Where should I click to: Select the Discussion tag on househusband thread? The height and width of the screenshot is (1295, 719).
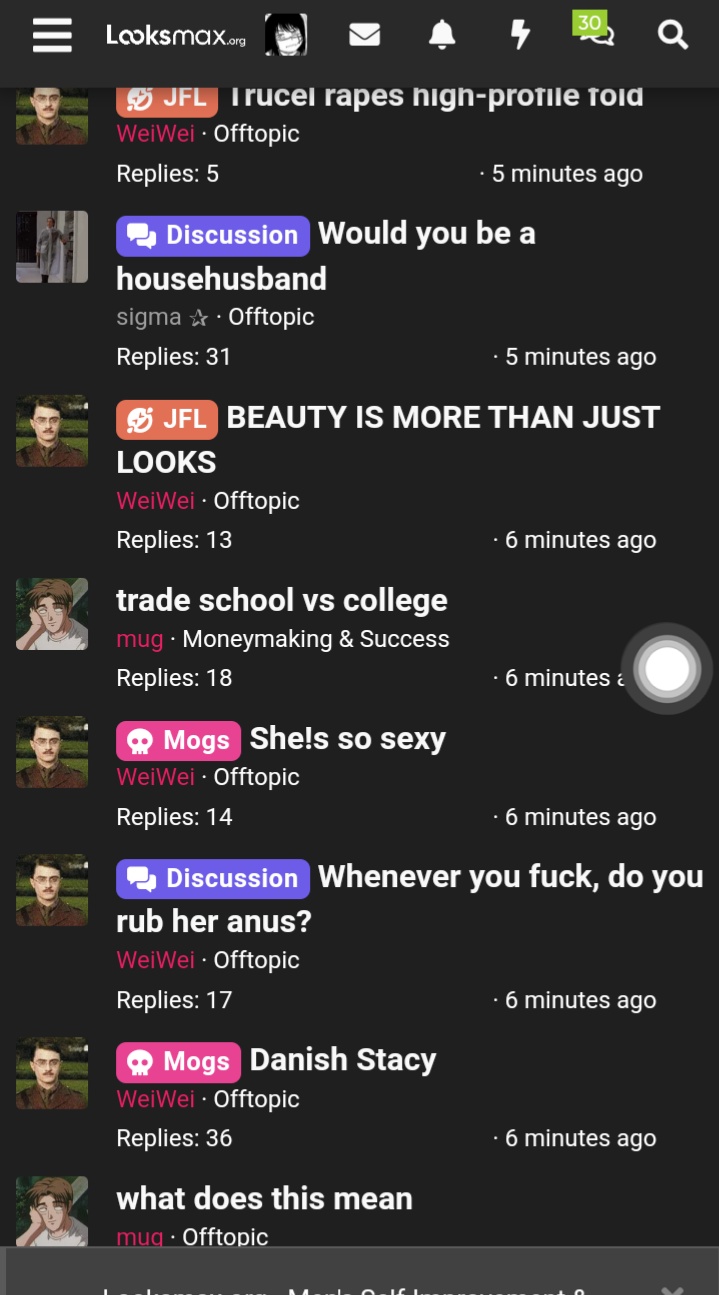[213, 235]
